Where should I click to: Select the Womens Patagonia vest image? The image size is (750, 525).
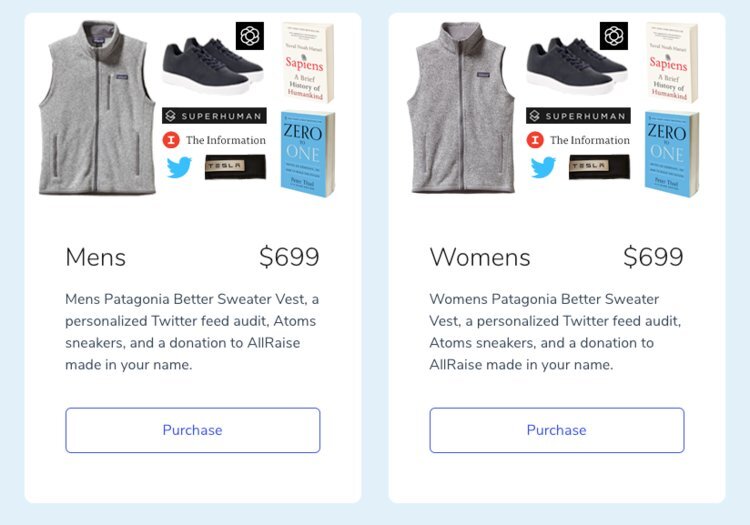point(461,108)
